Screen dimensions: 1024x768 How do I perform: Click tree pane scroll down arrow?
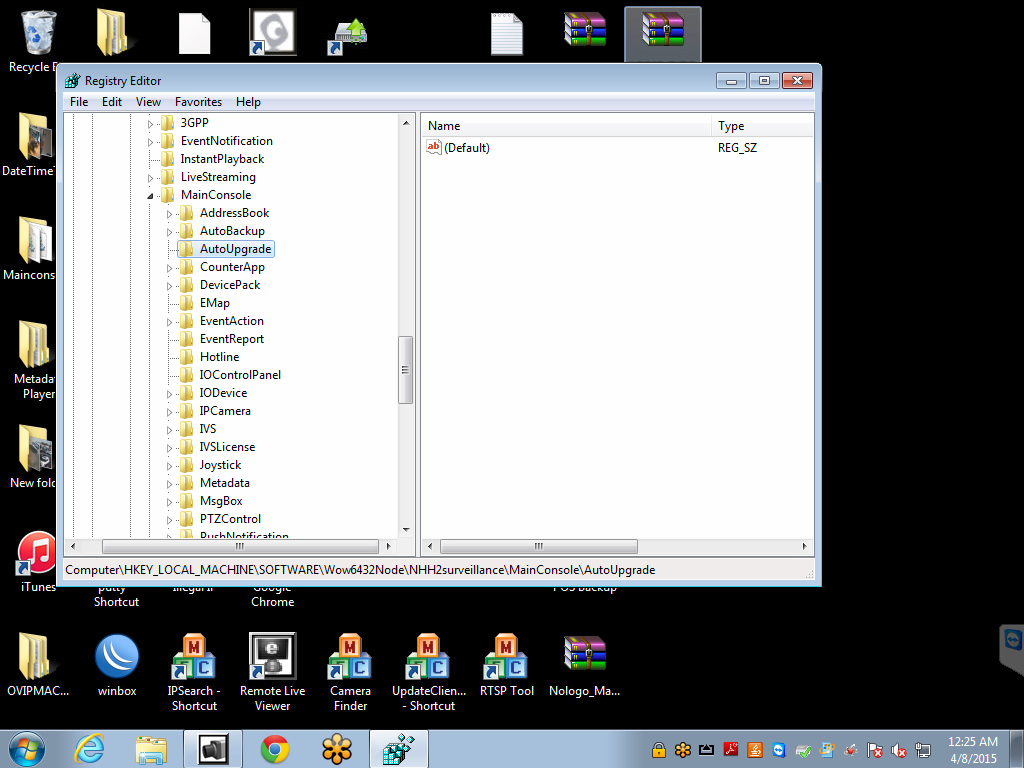(406, 530)
